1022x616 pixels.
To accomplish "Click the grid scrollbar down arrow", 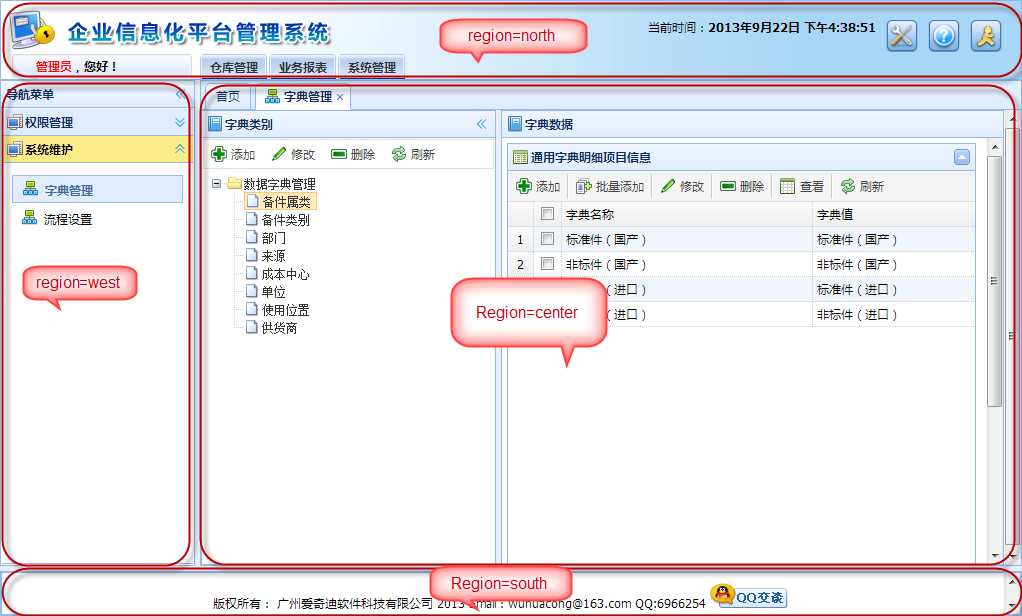I will pos(995,555).
